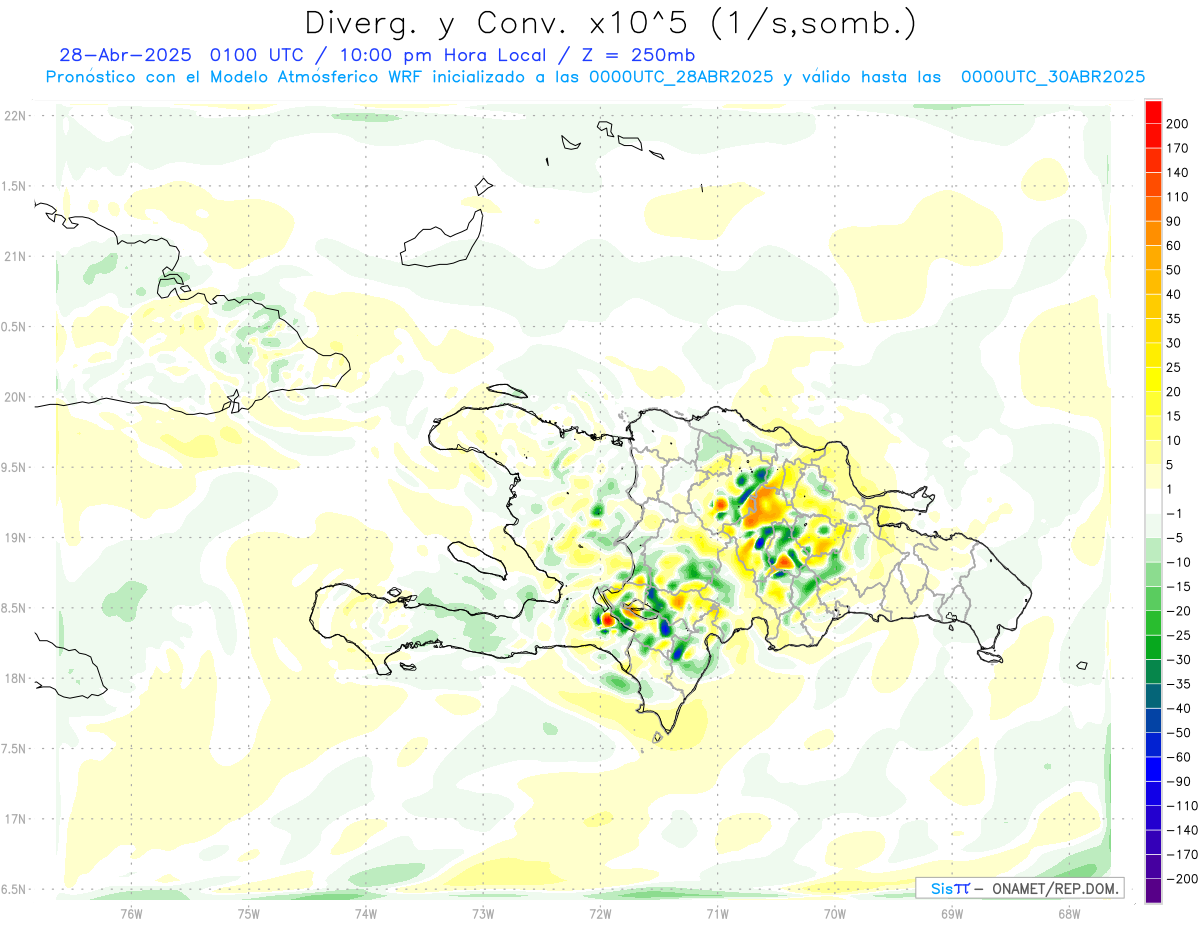
Task: Click the 72W longitude label
Action: 600,913
